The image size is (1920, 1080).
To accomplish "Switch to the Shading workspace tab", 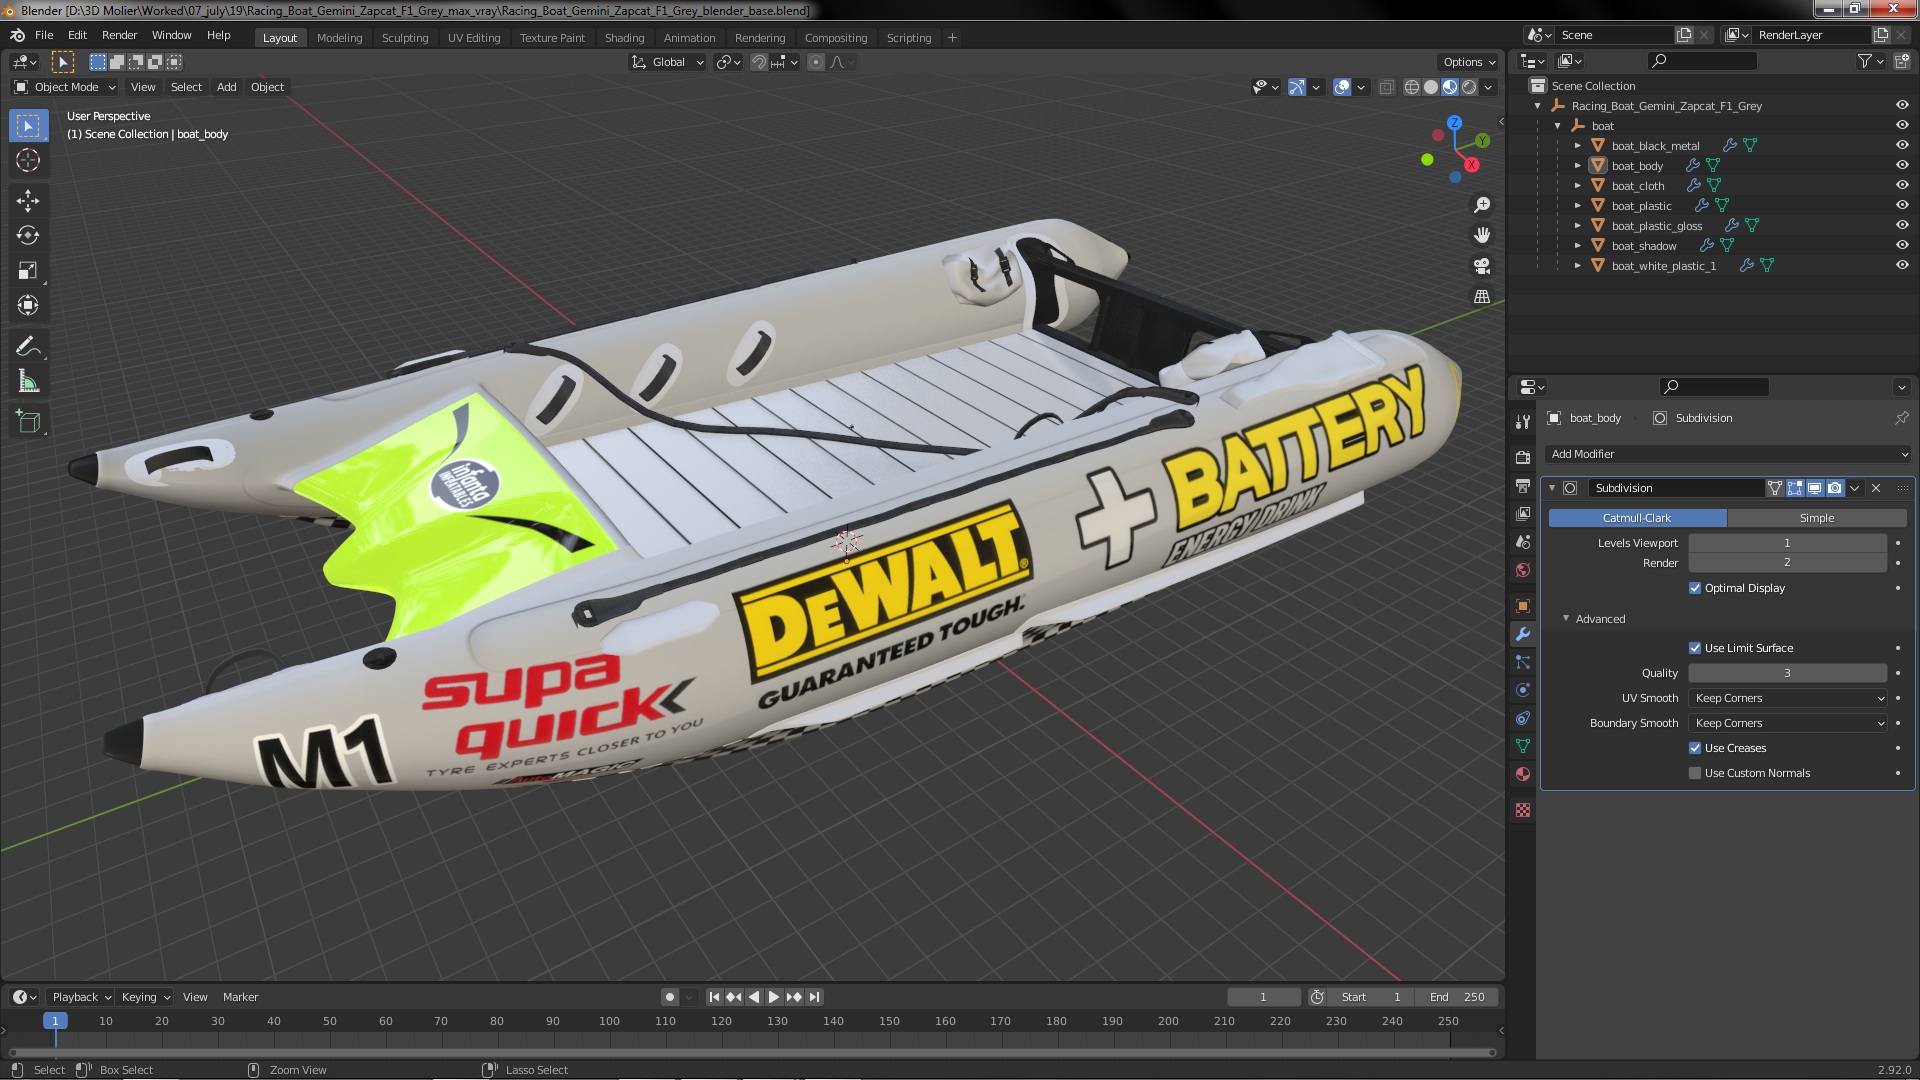I will pos(624,38).
